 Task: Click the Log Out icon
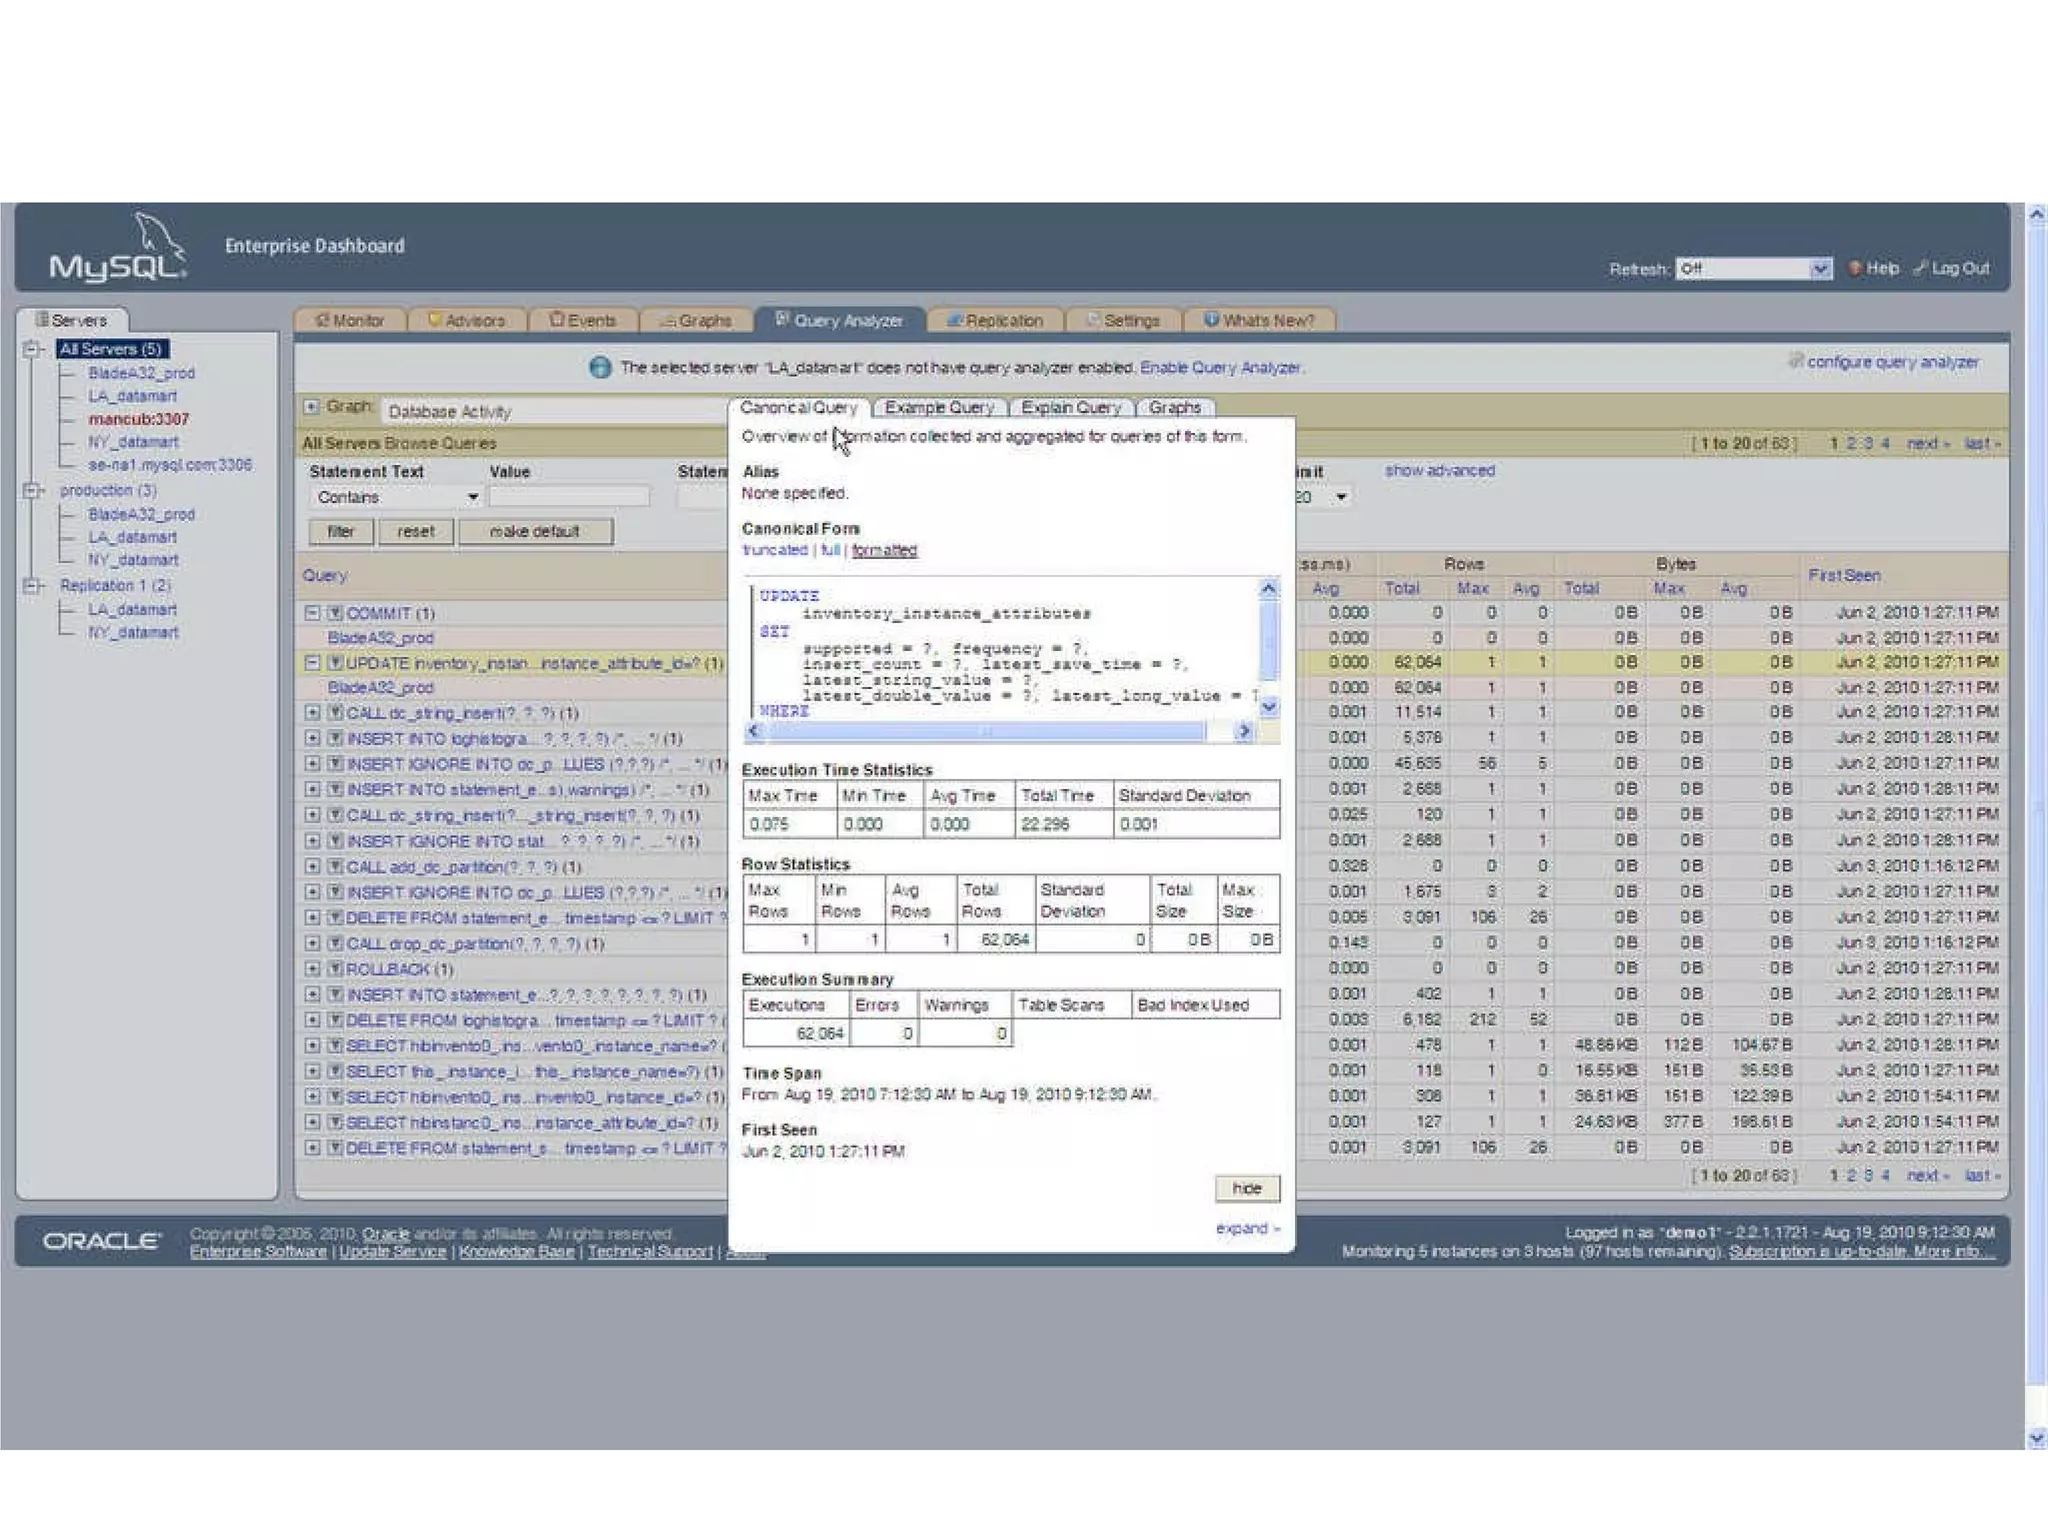point(1920,268)
